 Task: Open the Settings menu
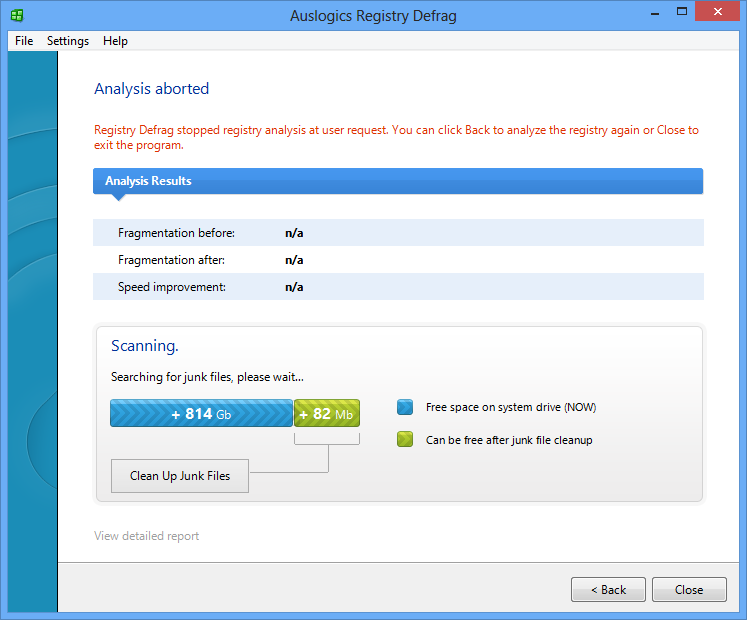pyautogui.click(x=68, y=41)
